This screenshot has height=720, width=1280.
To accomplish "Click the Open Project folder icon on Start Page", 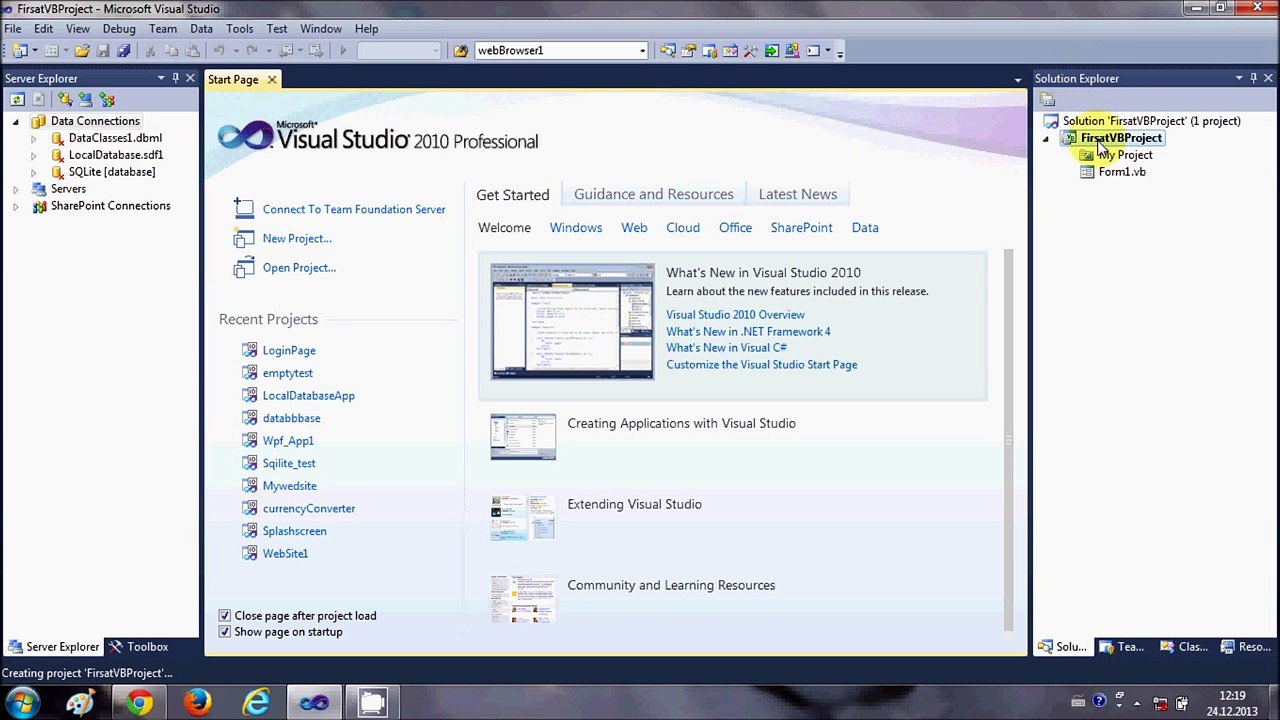I will (243, 267).
